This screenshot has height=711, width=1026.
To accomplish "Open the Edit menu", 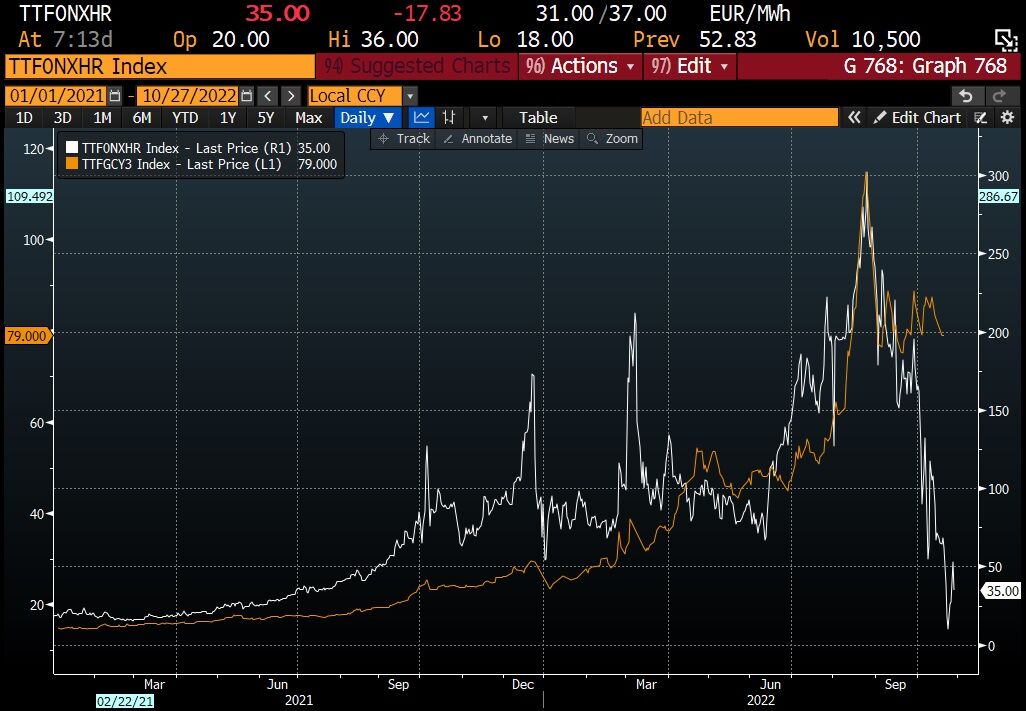I will pos(690,66).
